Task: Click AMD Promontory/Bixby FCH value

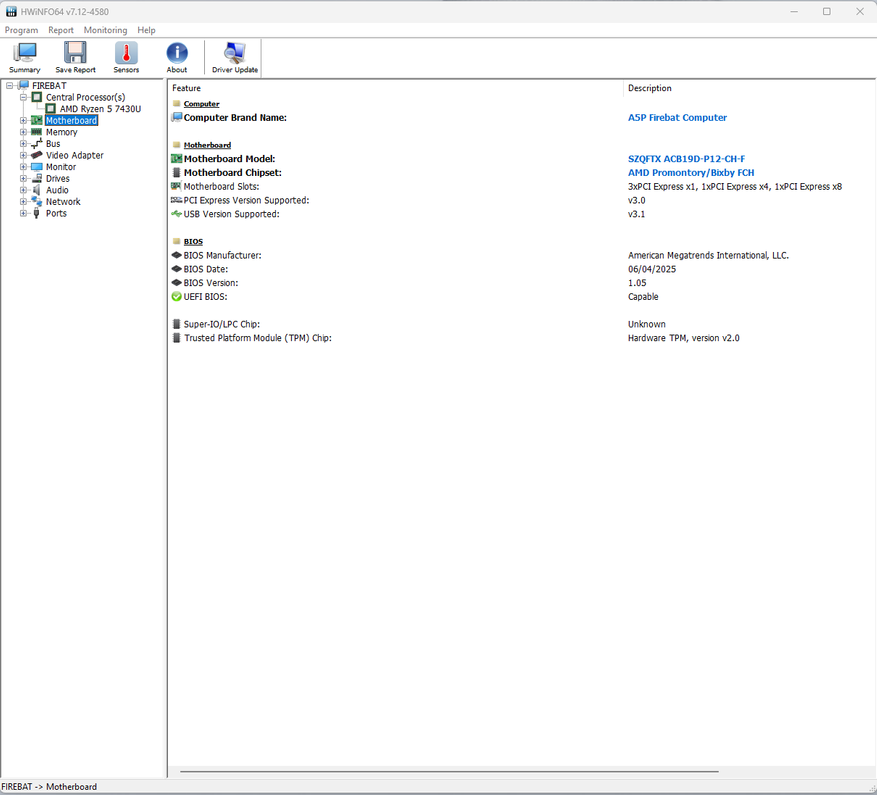Action: pyautogui.click(x=691, y=172)
